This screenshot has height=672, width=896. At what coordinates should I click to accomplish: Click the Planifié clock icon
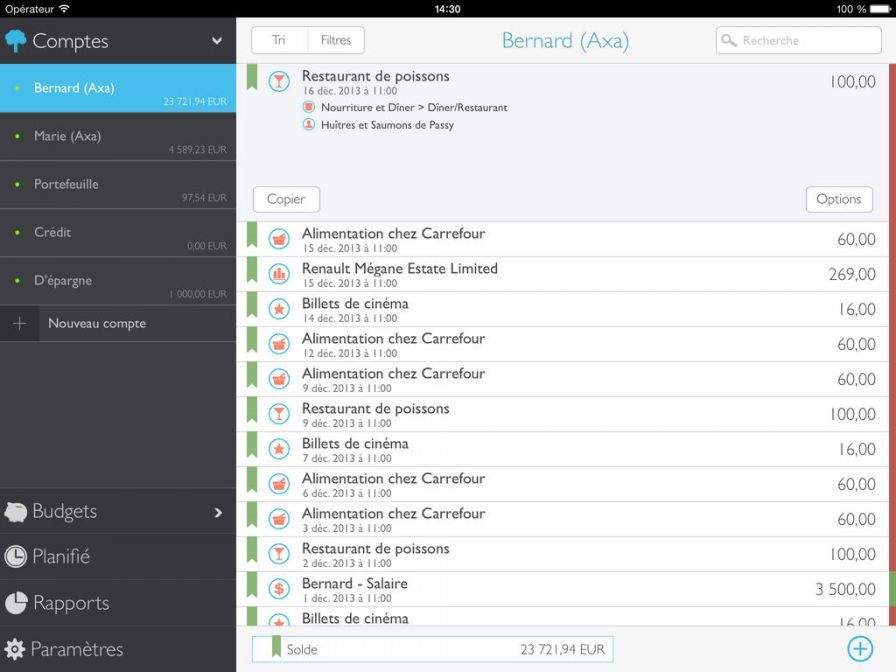click(16, 557)
